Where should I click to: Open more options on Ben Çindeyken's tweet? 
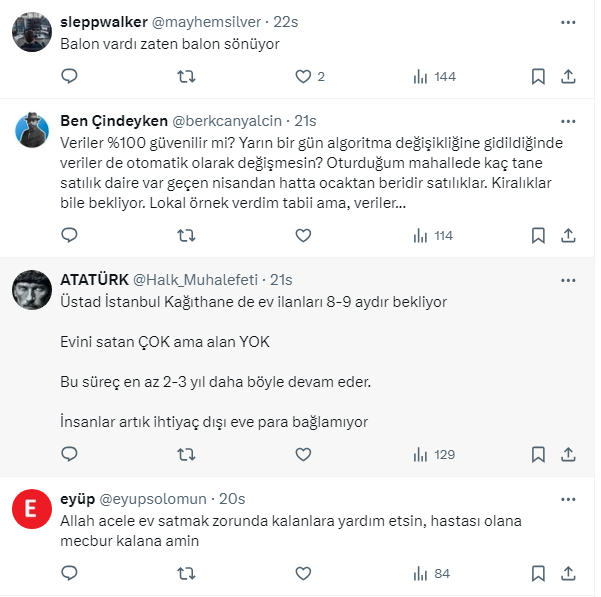pos(568,120)
